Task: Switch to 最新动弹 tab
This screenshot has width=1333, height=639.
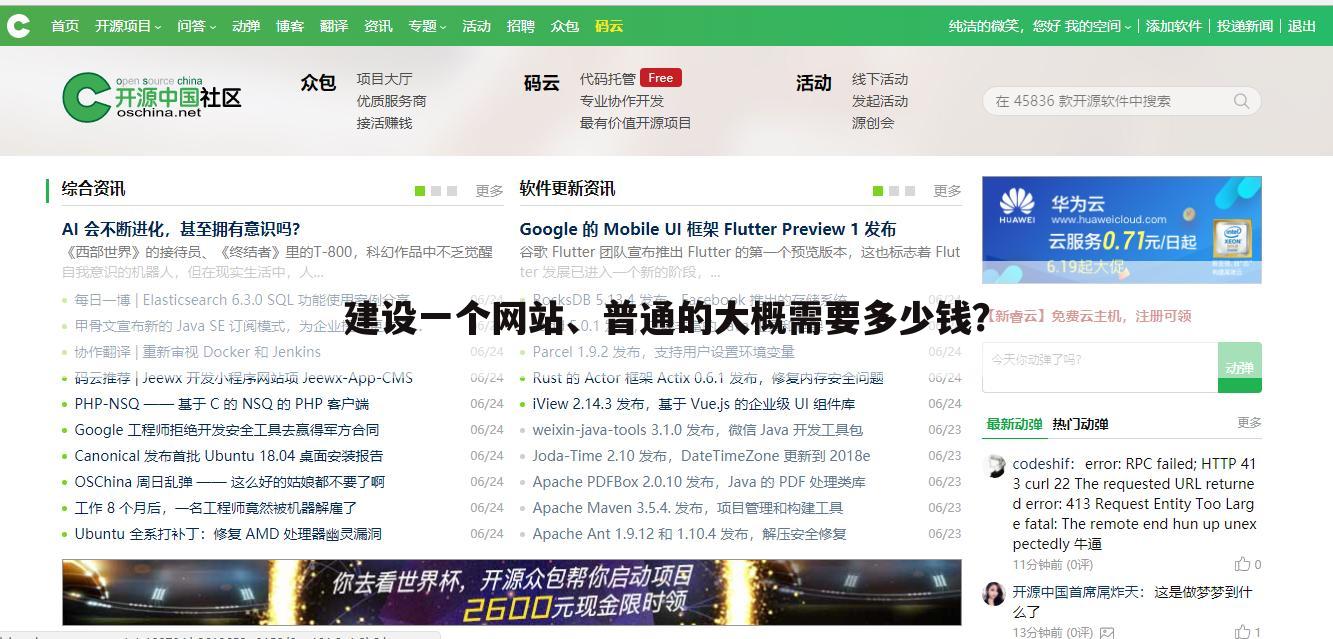Action: coord(1014,424)
